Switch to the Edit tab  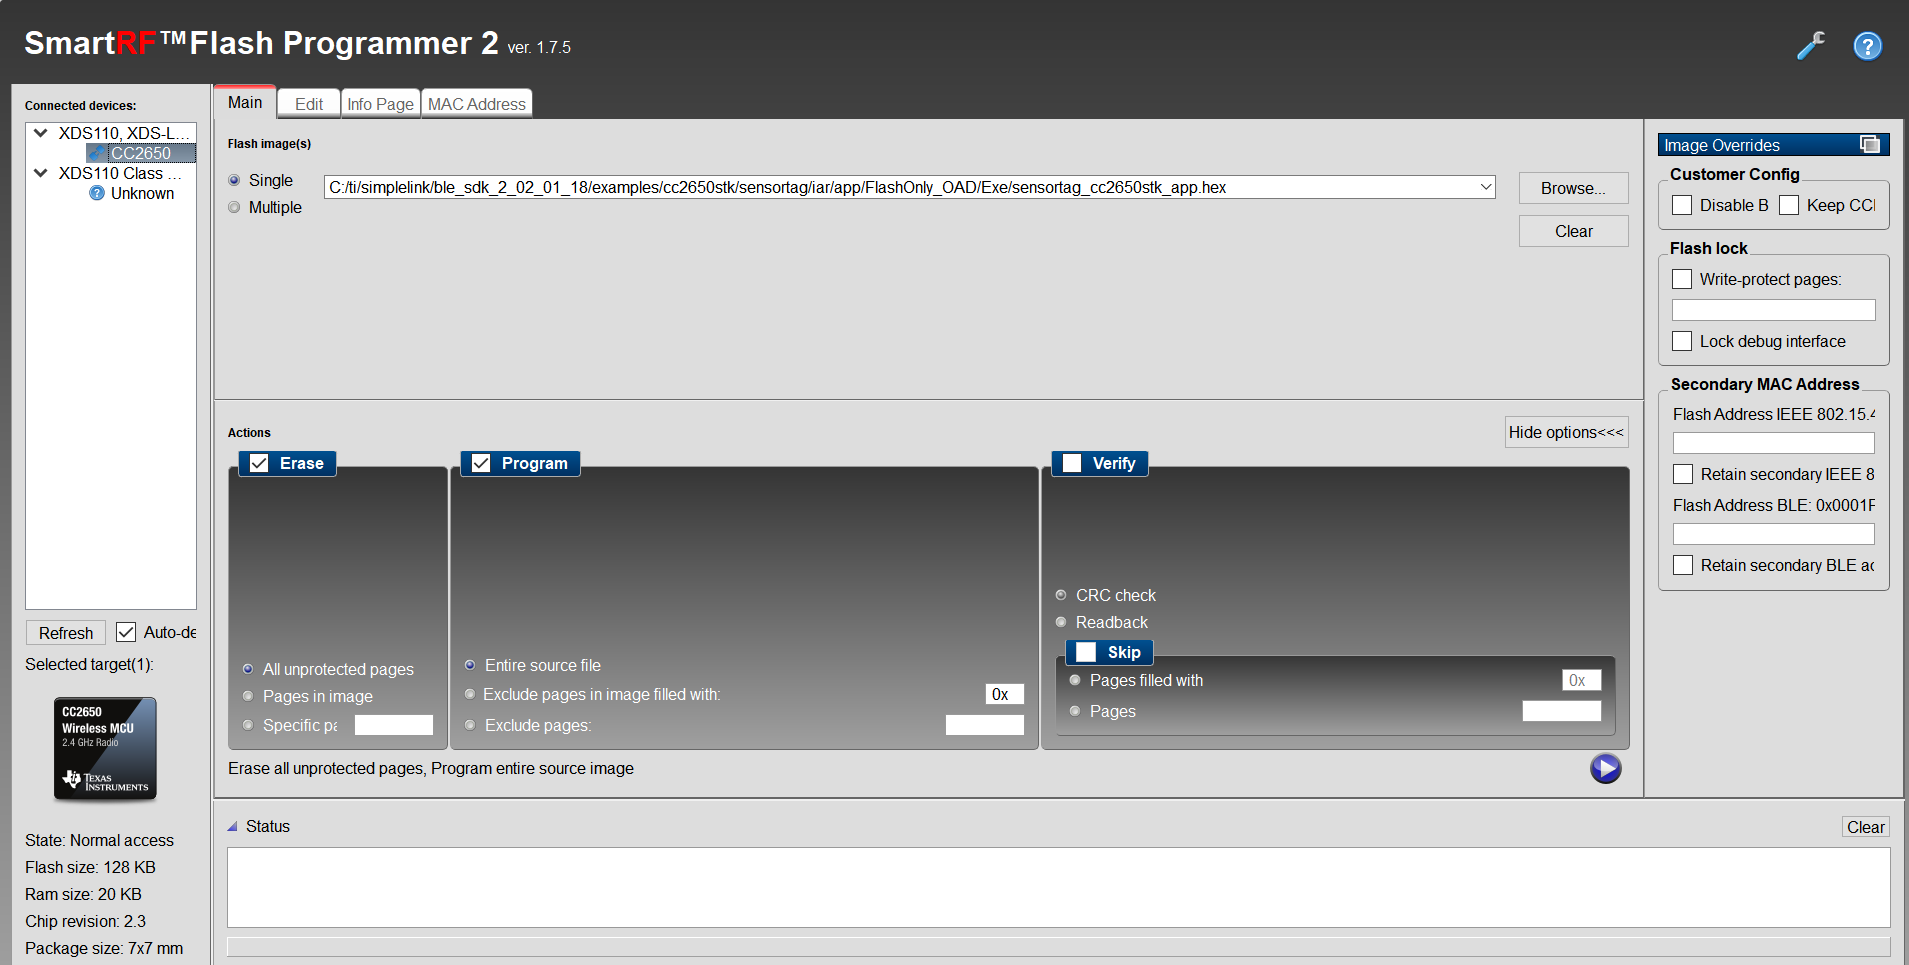(x=309, y=104)
